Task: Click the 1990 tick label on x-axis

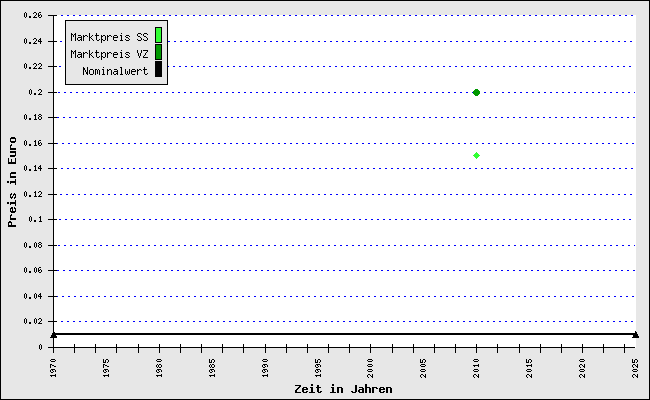Action: coord(265,367)
